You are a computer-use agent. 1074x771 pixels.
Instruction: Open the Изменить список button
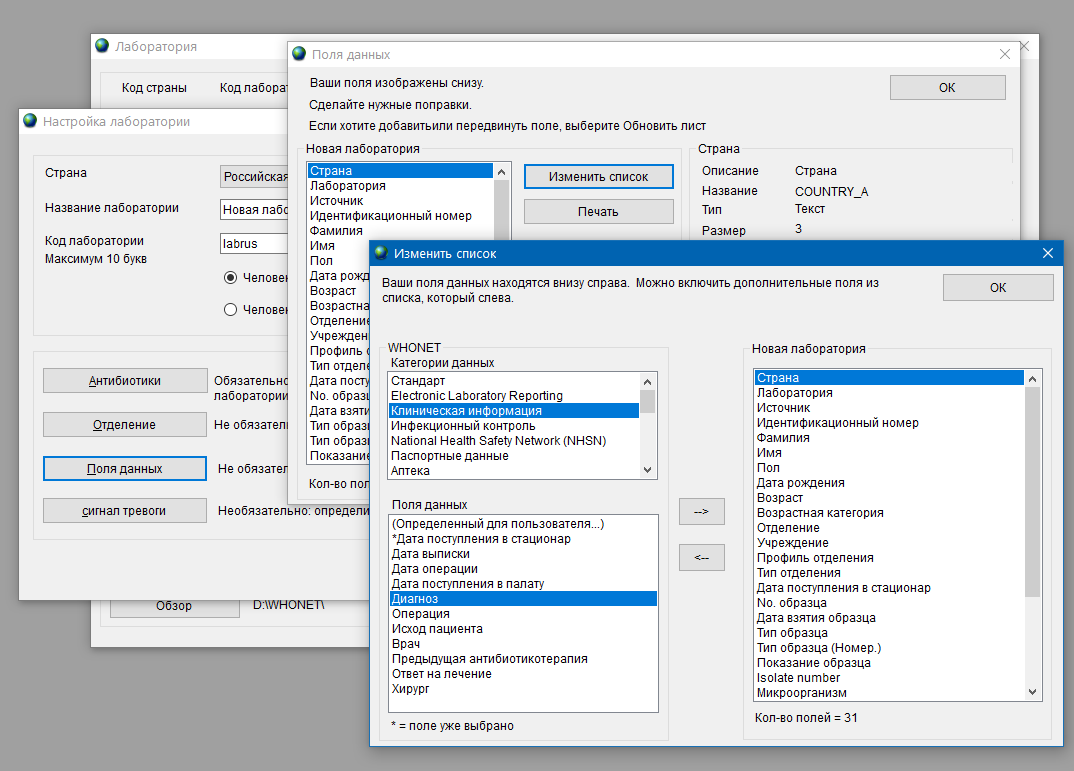pyautogui.click(x=599, y=177)
